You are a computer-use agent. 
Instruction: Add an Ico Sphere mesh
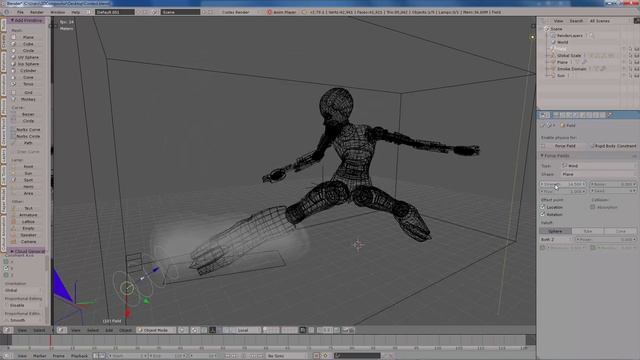click(28, 64)
